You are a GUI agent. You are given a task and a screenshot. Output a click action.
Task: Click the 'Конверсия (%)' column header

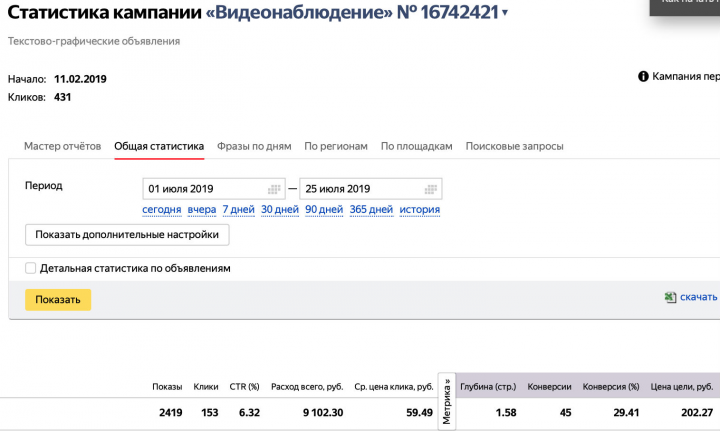pos(611,387)
